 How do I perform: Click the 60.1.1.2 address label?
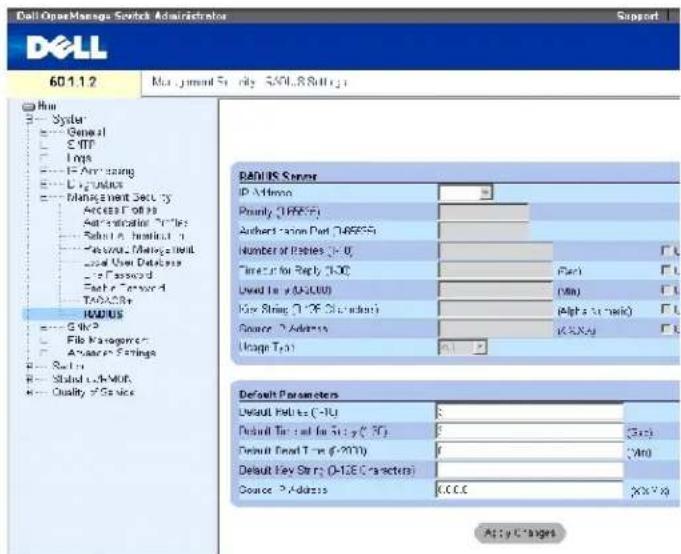tap(73, 82)
